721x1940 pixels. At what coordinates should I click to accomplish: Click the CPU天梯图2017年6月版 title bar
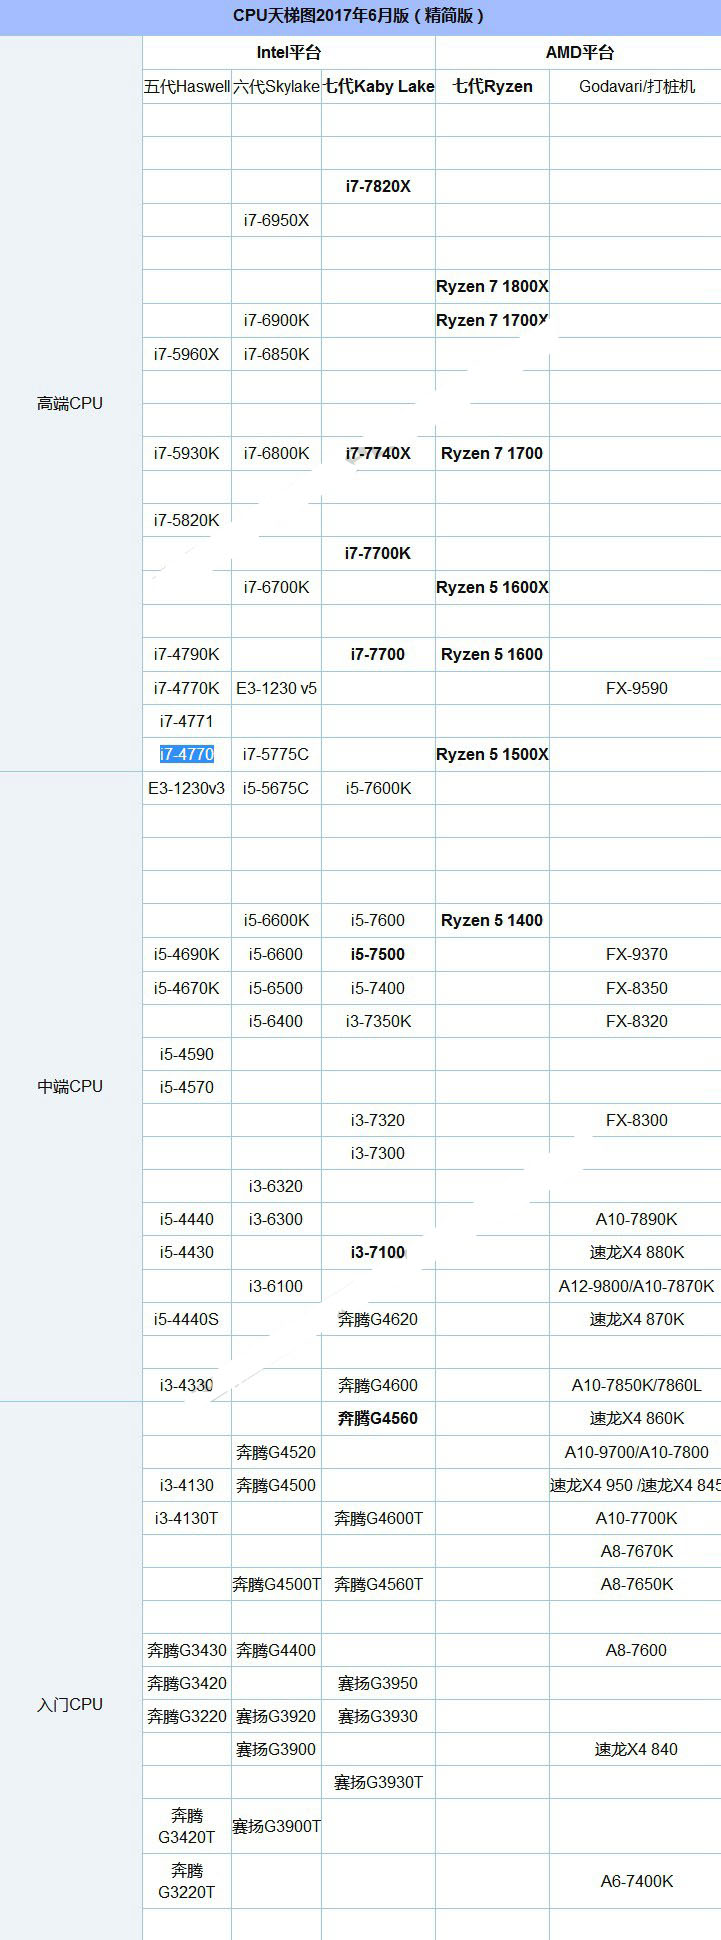pos(360,16)
